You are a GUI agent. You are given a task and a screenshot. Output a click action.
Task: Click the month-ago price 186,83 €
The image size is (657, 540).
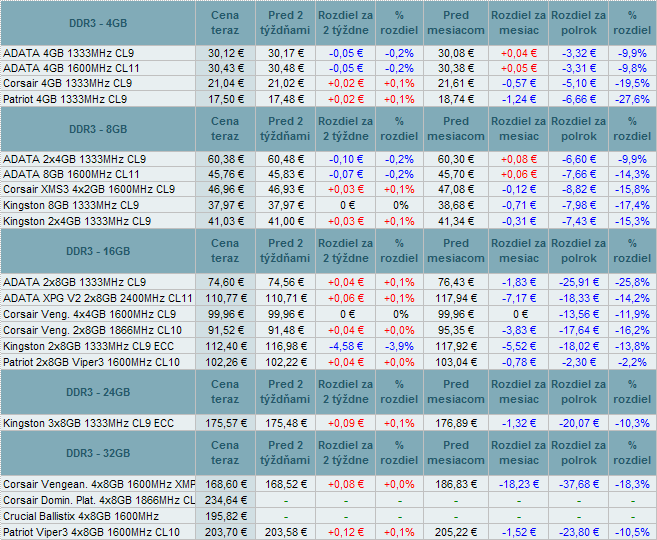click(456, 484)
